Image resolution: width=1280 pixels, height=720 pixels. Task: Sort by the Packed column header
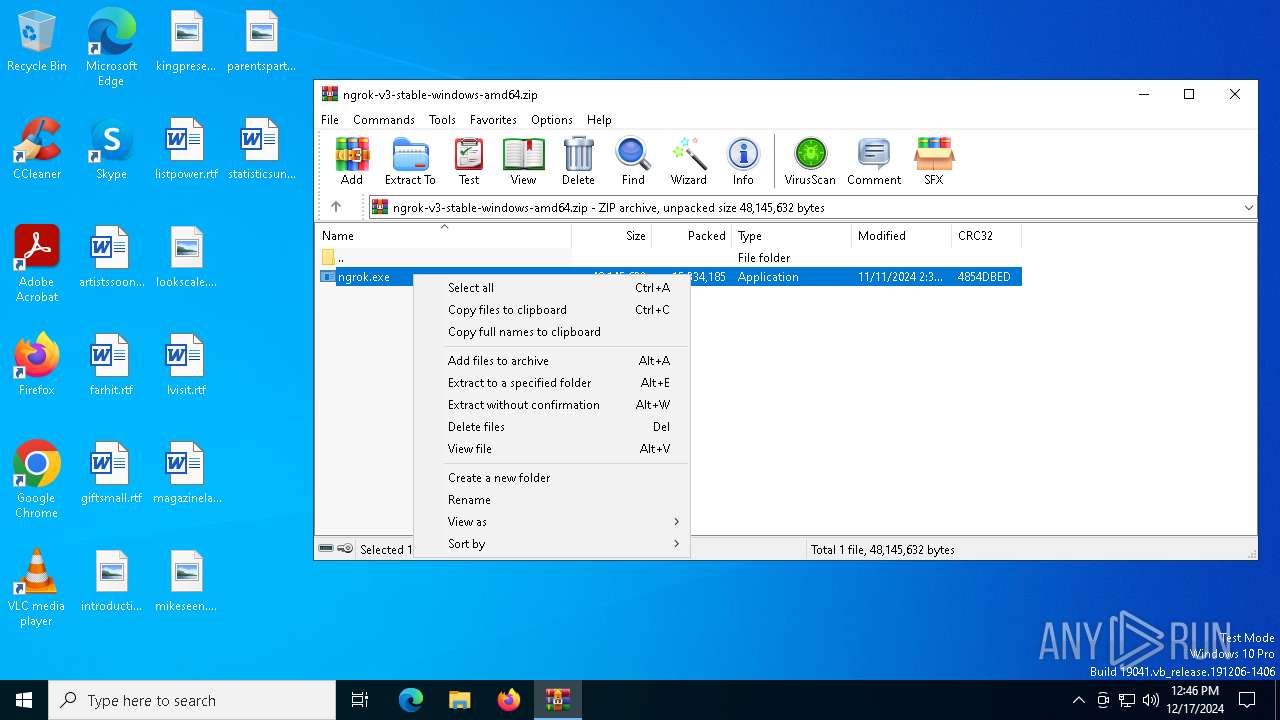click(691, 236)
